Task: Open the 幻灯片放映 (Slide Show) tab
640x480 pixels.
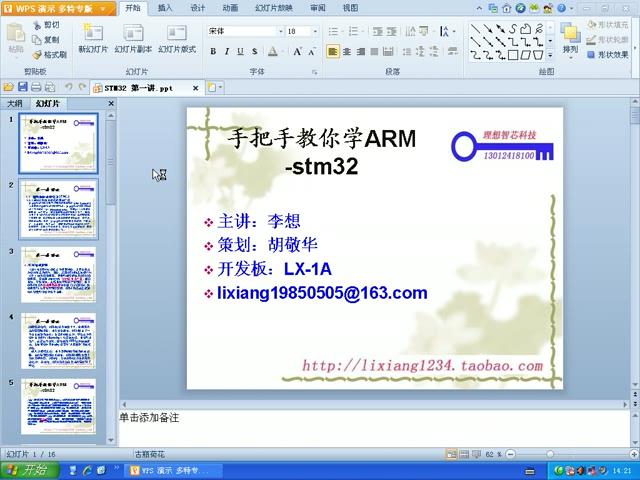Action: point(274,8)
